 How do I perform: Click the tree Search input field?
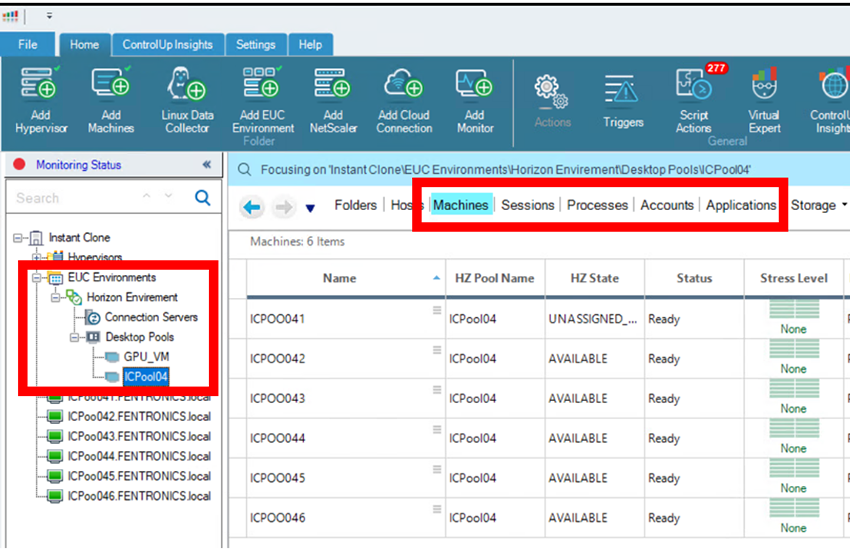point(76,198)
